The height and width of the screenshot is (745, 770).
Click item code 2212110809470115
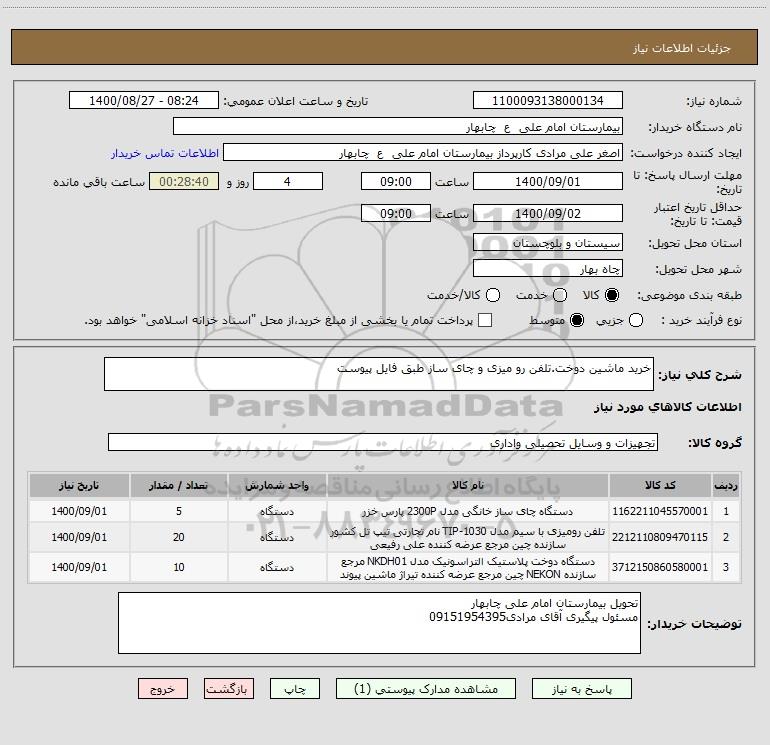(660, 537)
